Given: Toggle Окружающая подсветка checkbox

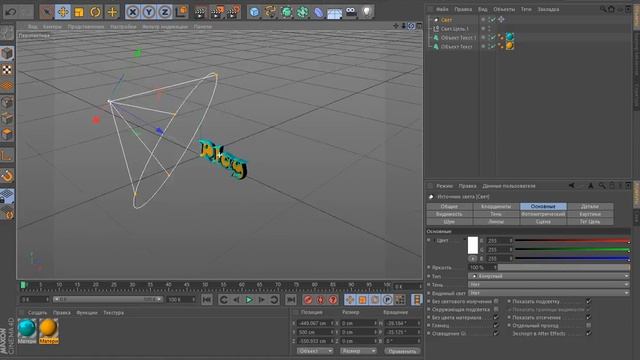Looking at the screenshot, I should pos(496,309).
